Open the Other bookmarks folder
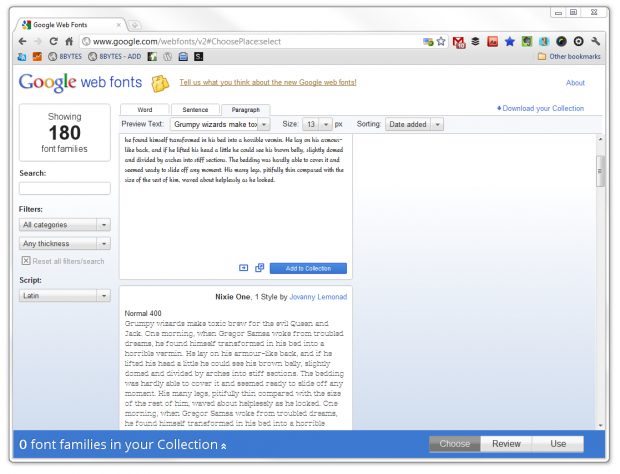The image size is (620, 474). click(x=569, y=57)
